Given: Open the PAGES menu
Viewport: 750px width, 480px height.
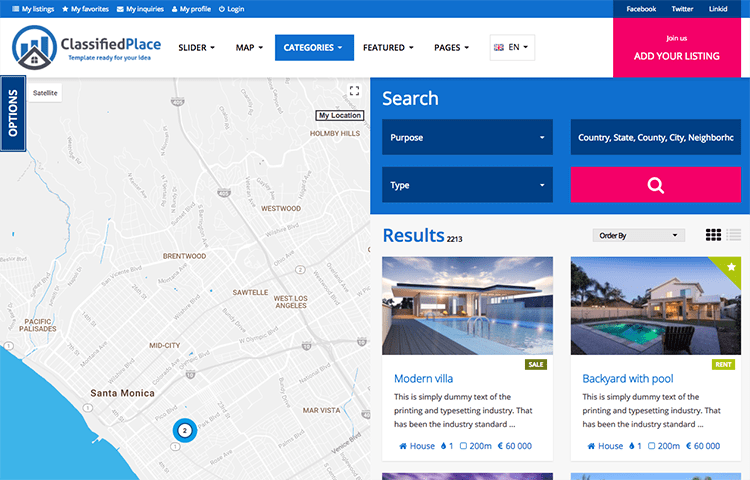Looking at the screenshot, I should coord(451,48).
